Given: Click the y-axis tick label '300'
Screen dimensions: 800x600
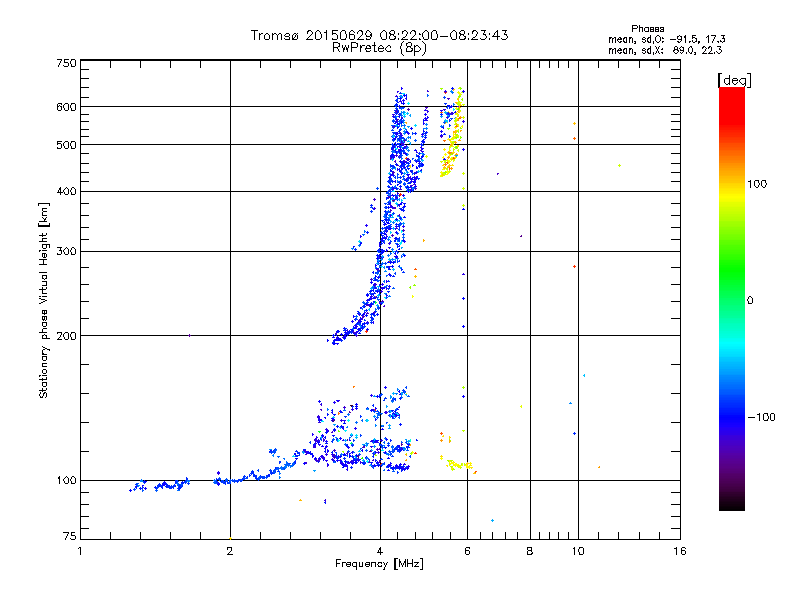Looking at the screenshot, I should coord(66,252).
